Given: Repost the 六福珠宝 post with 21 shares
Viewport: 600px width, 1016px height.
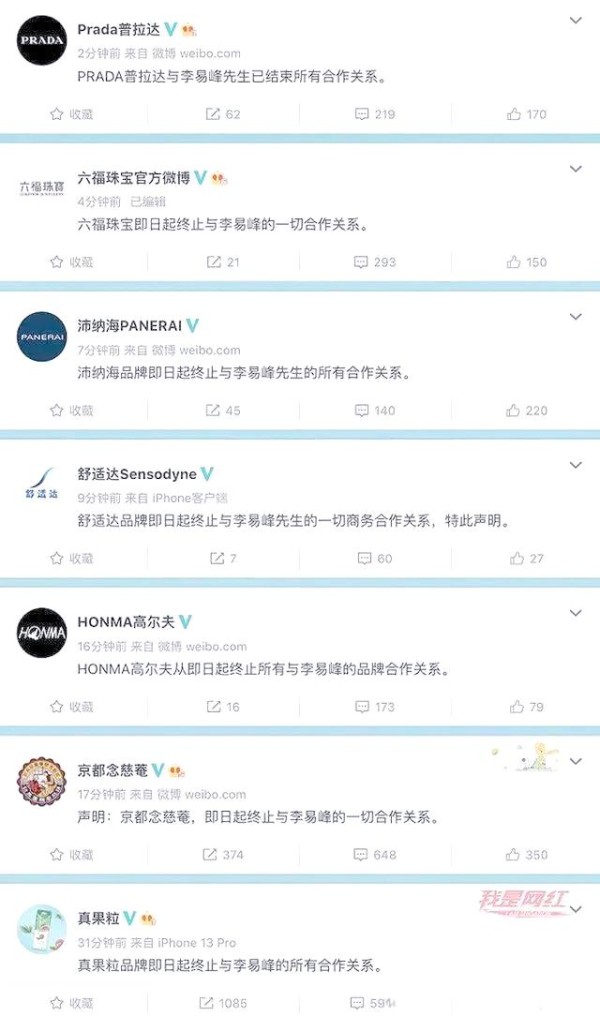Looking at the screenshot, I should (222, 262).
